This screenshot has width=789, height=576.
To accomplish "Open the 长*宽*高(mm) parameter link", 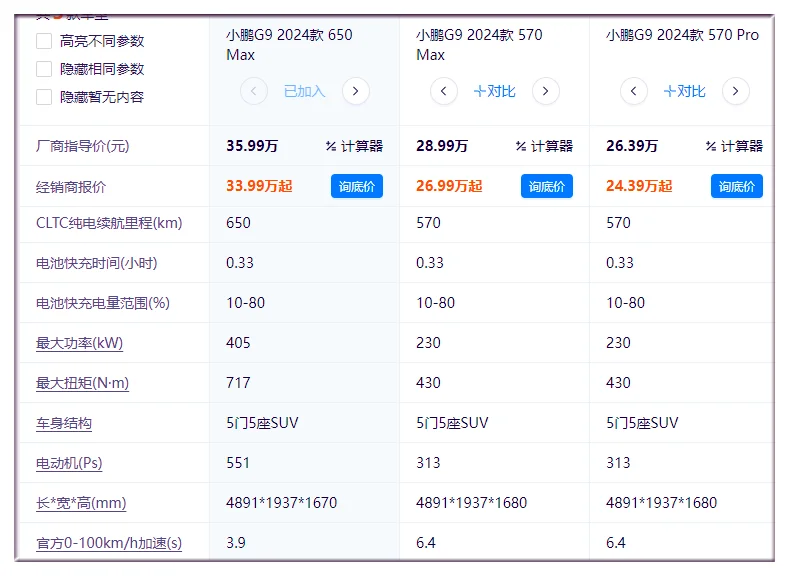I will tap(81, 503).
